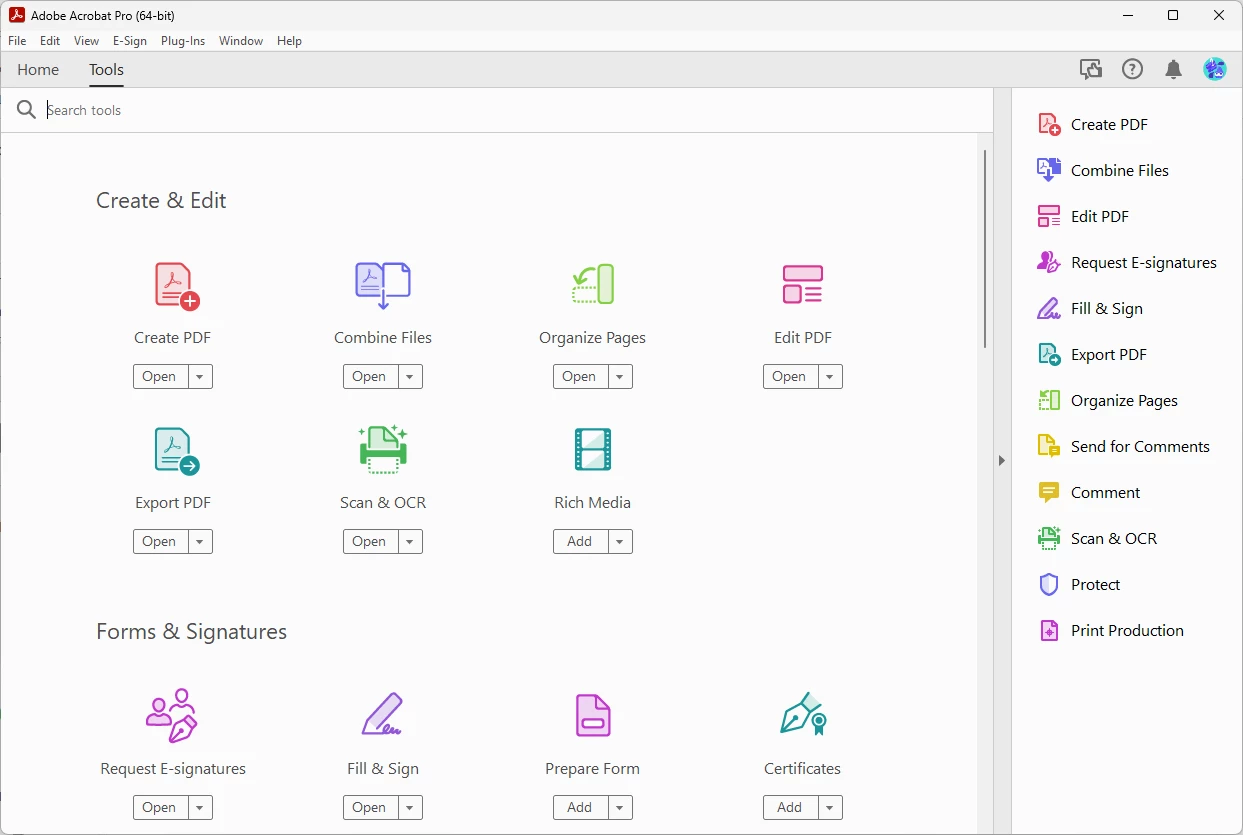Select Fill & Sign icon in right sidebar
The width and height of the screenshot is (1243, 835).
tap(1049, 309)
